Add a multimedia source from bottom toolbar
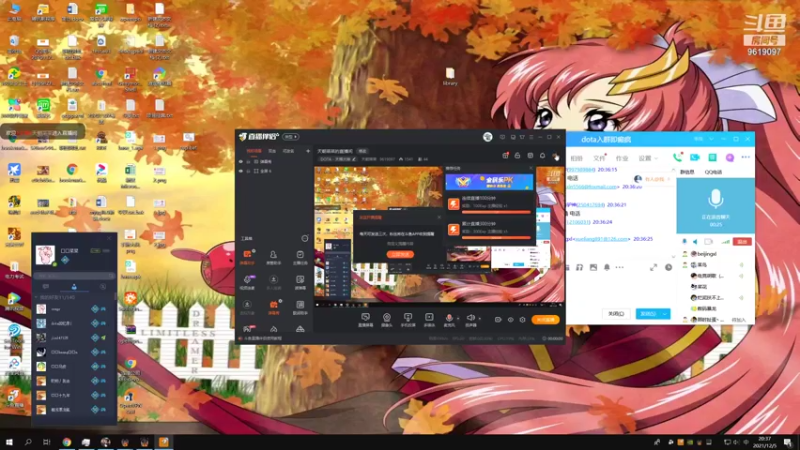Screen dimensions: 800x450 [429, 320]
